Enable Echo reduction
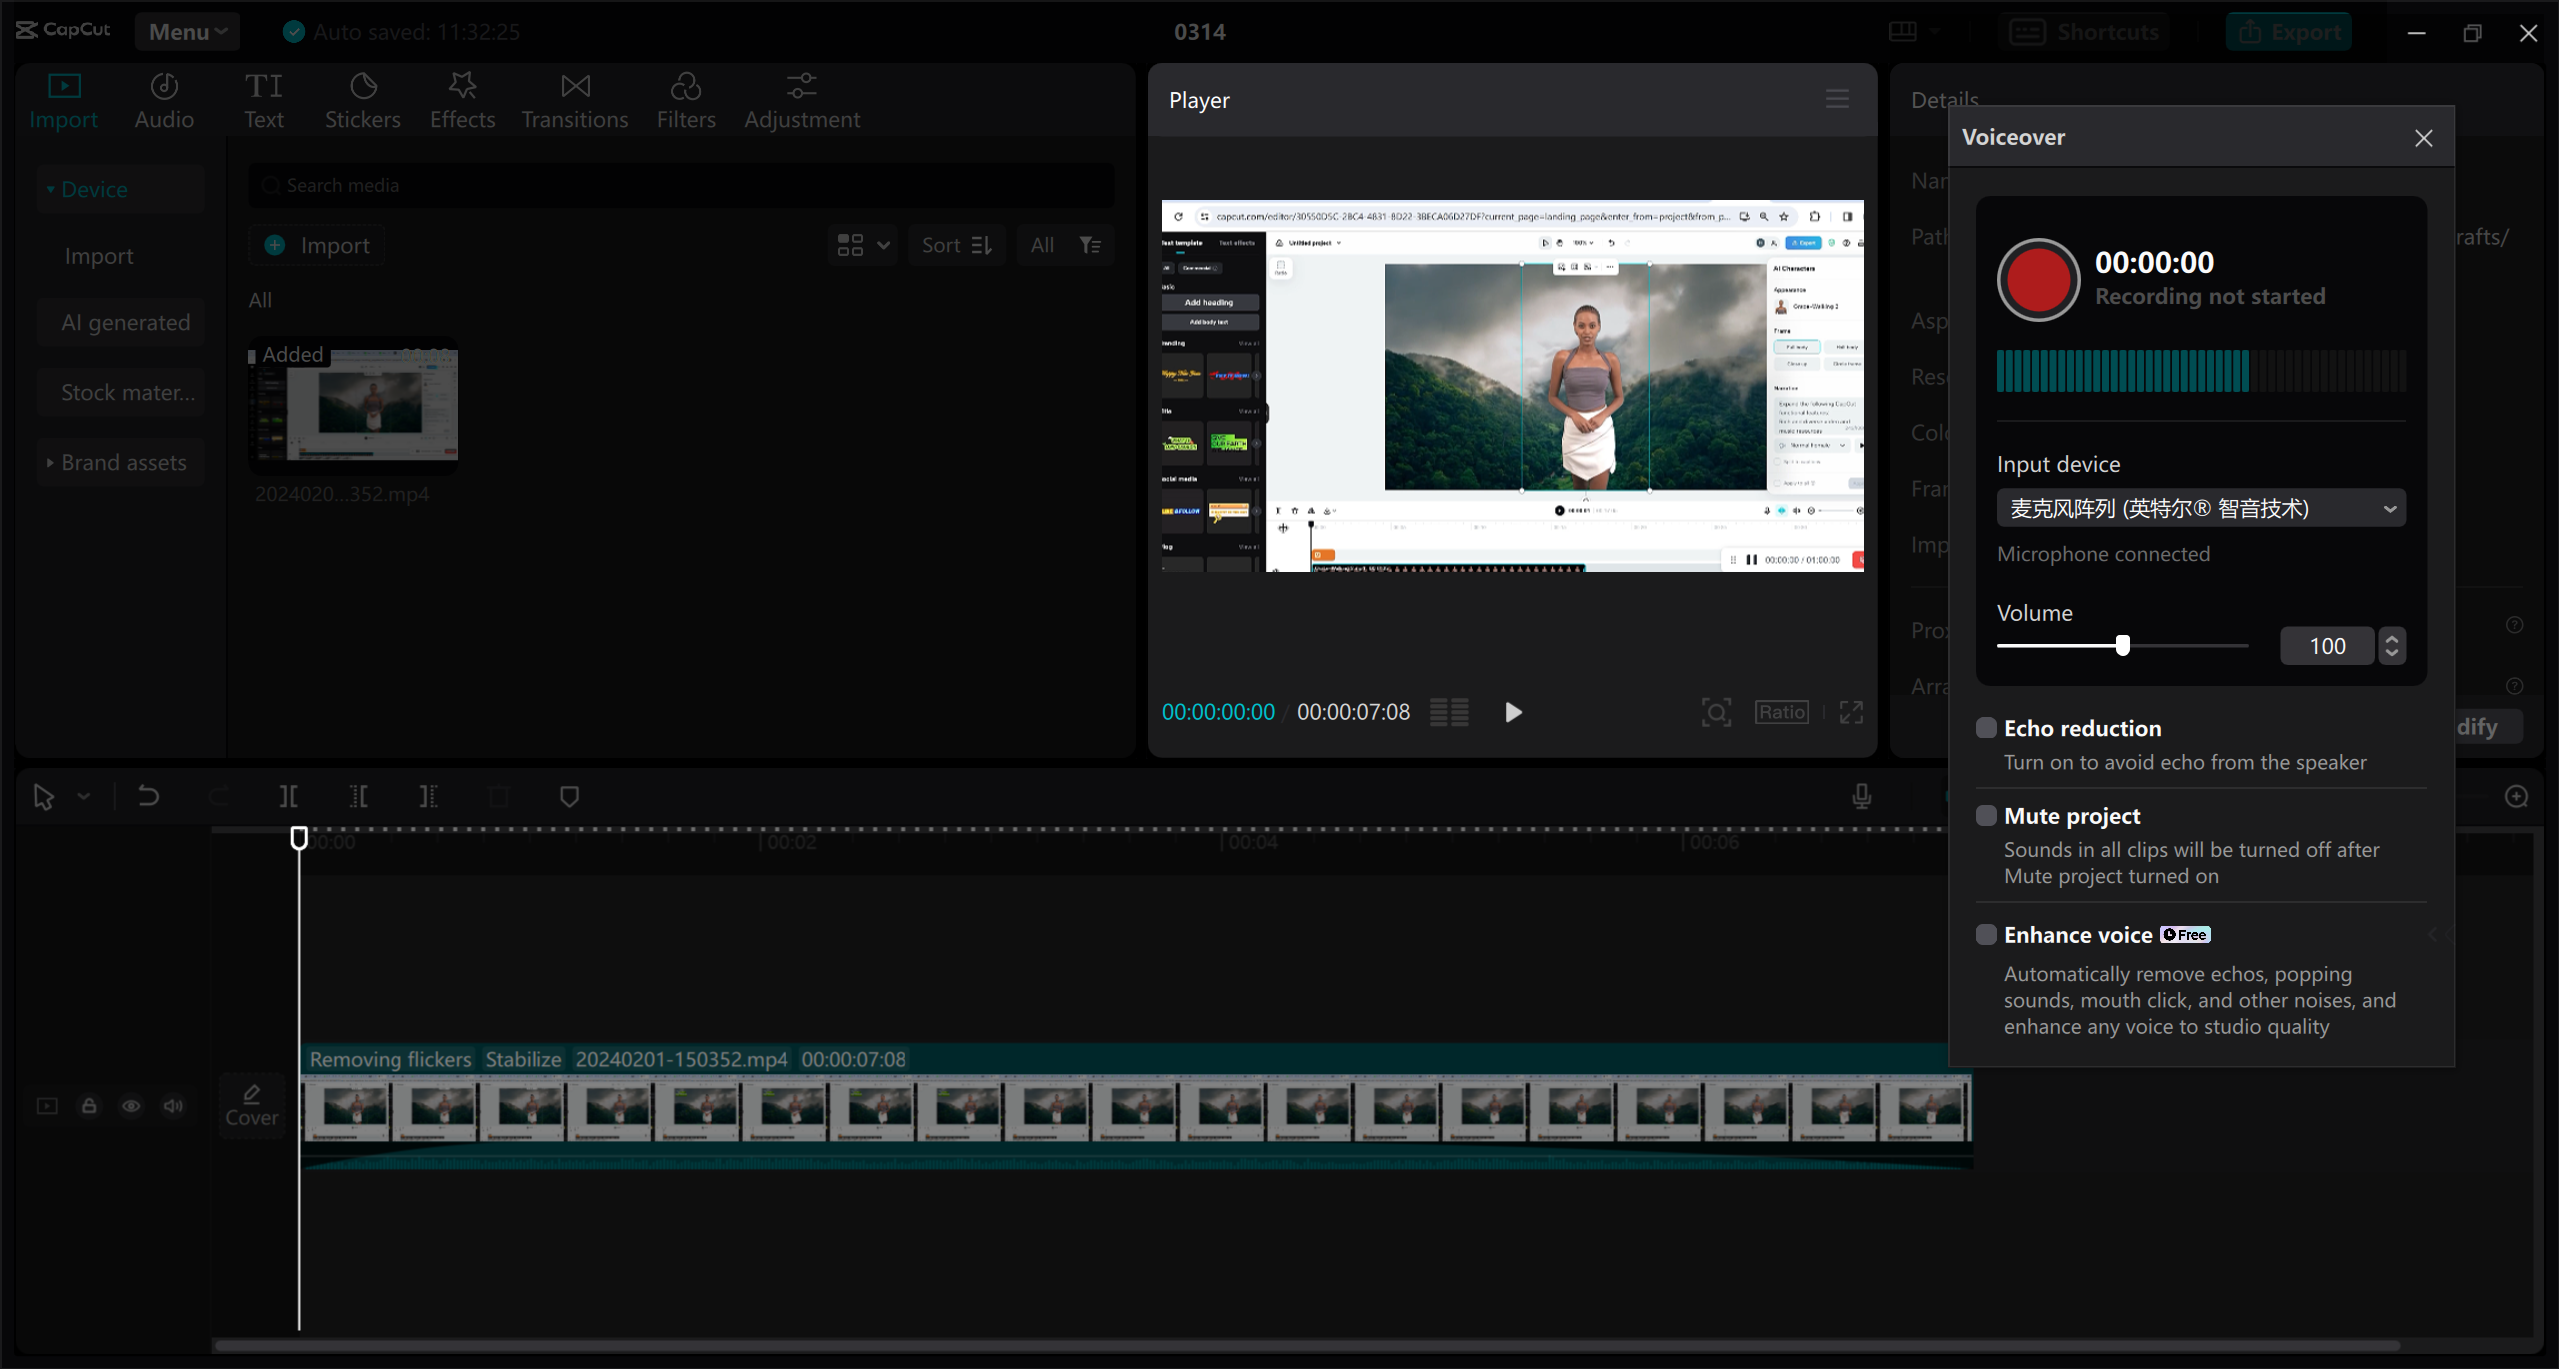The image size is (2559, 1369). [1985, 728]
